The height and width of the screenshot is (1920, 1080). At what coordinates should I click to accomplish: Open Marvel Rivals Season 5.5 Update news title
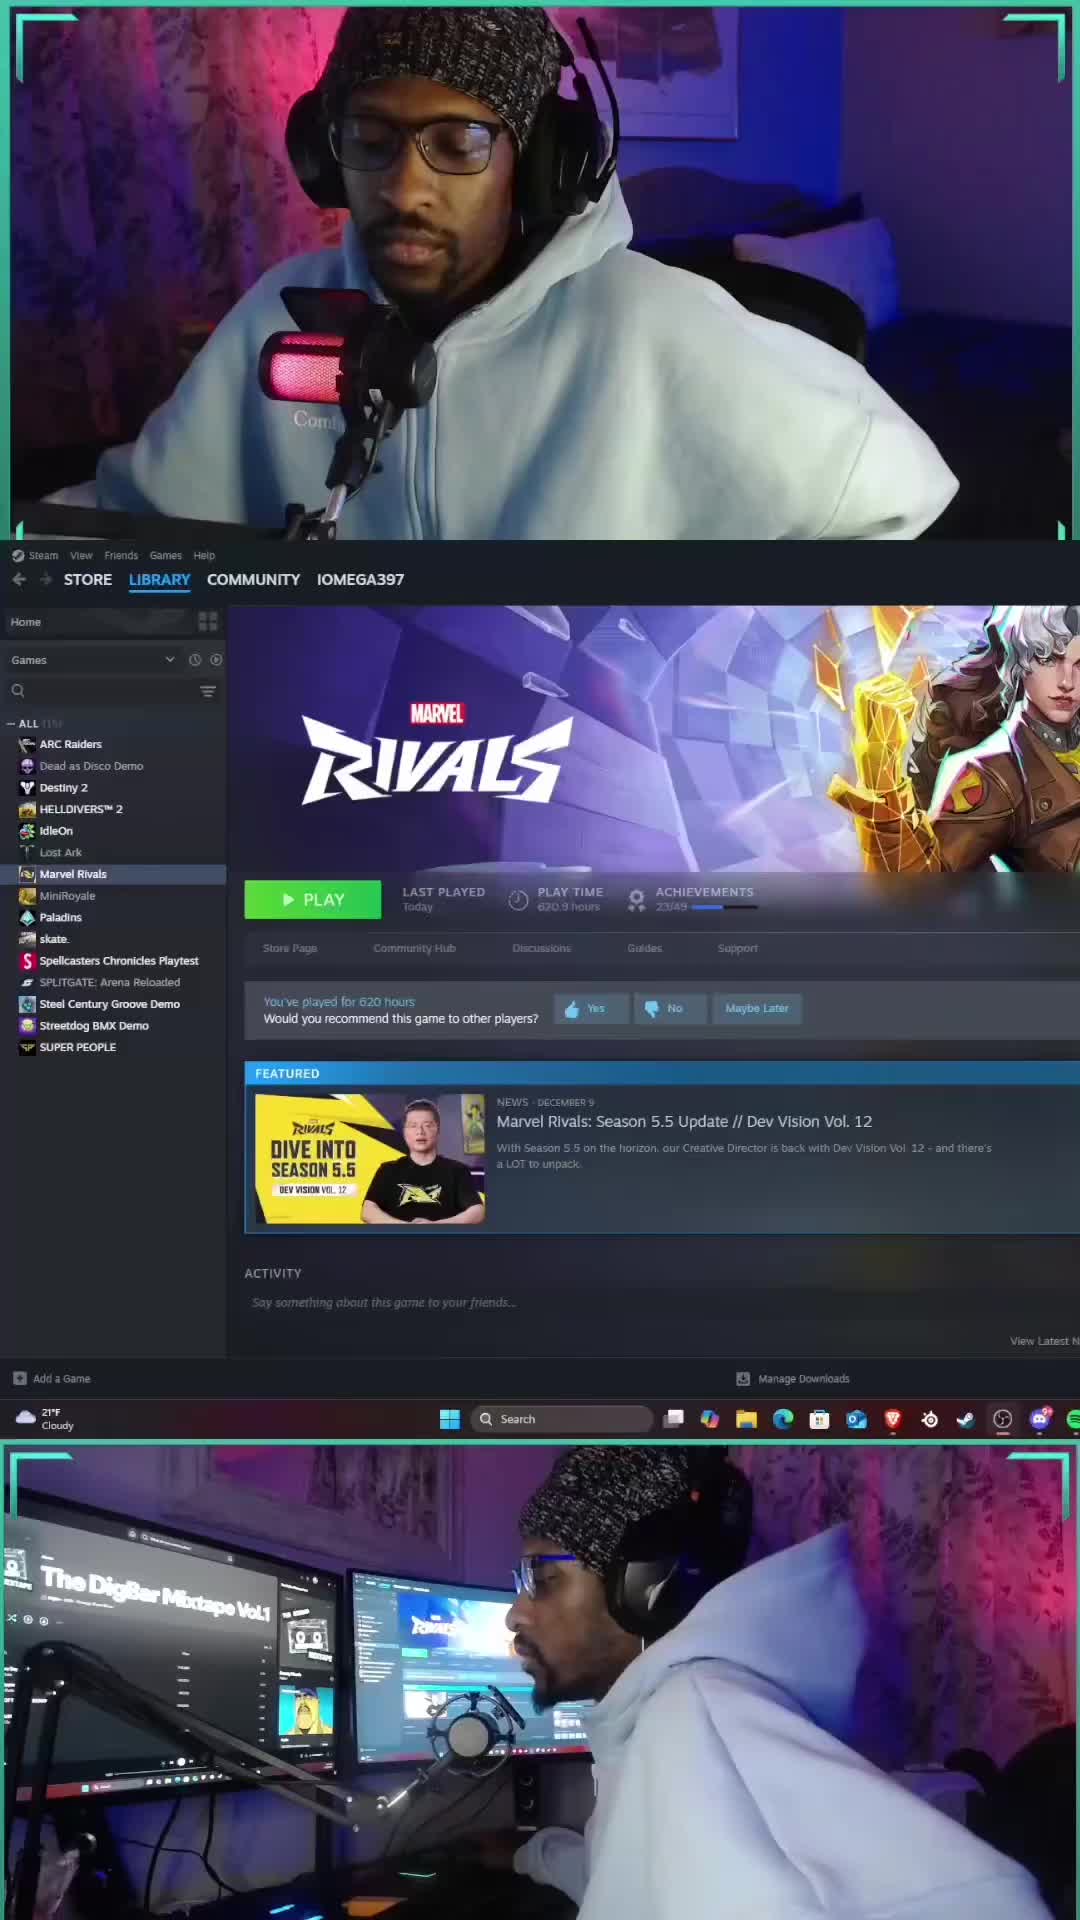click(x=684, y=1121)
